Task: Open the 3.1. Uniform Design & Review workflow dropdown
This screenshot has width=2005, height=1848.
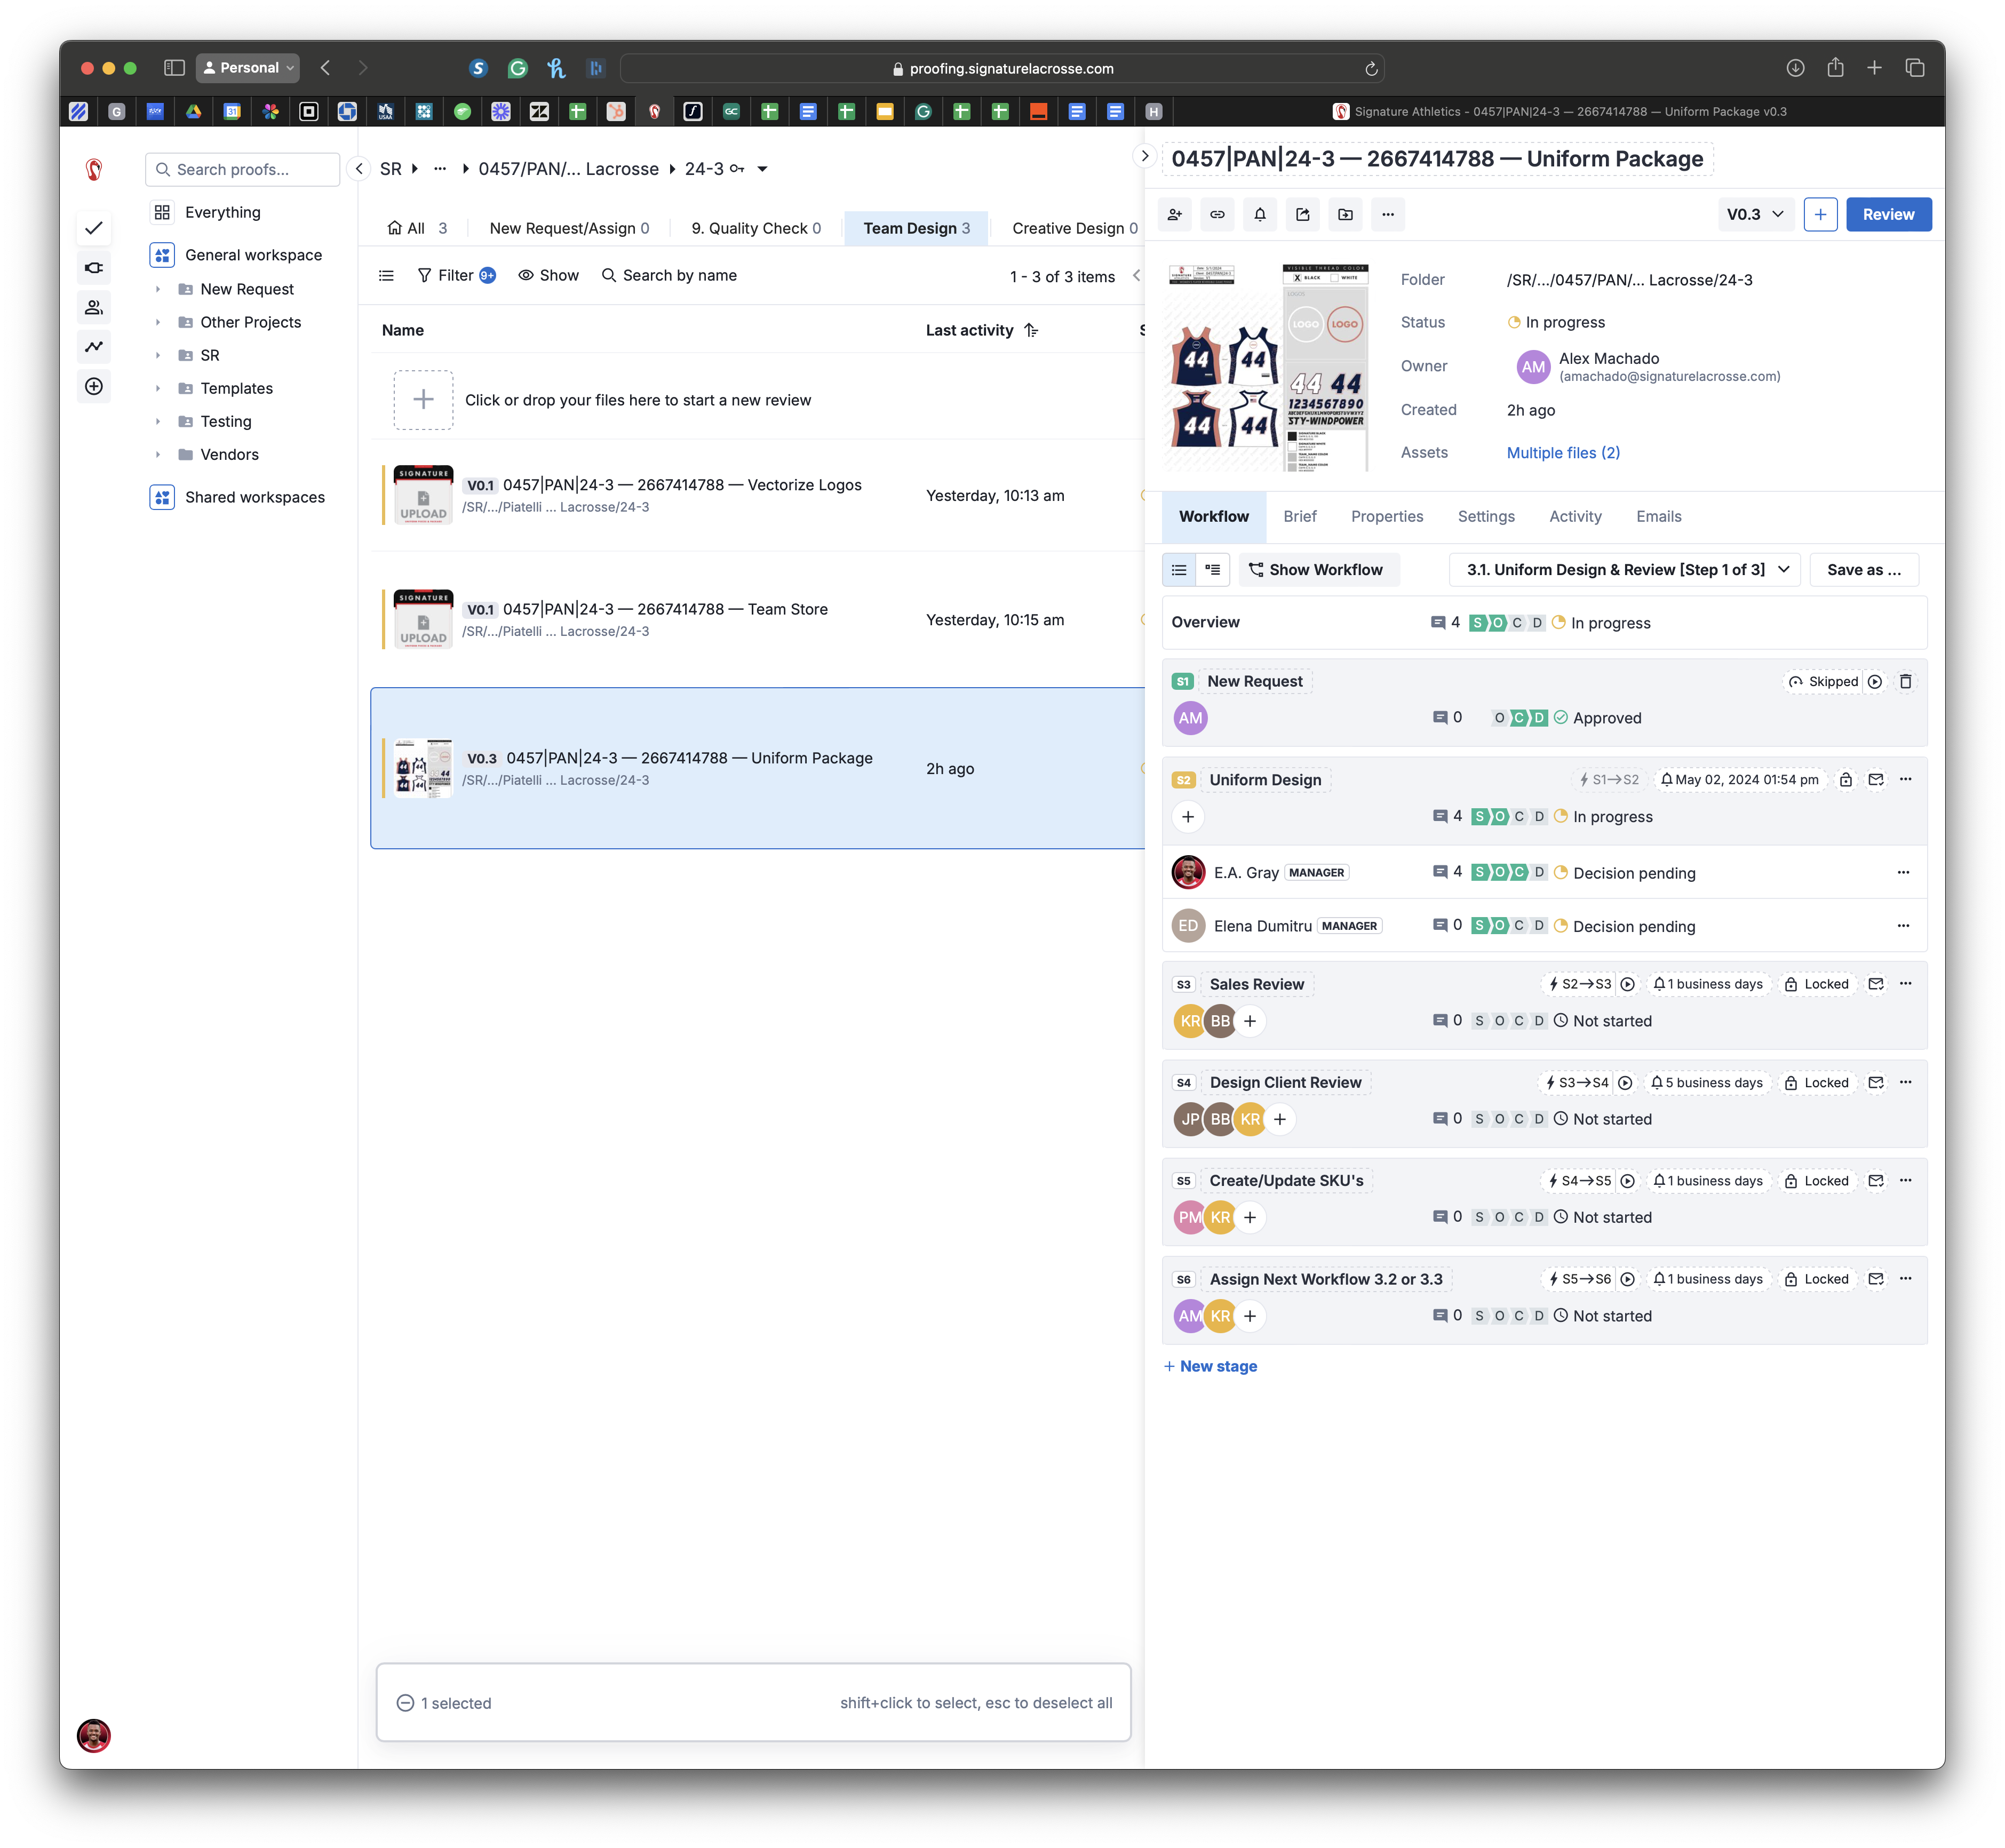Action: pos(1625,570)
